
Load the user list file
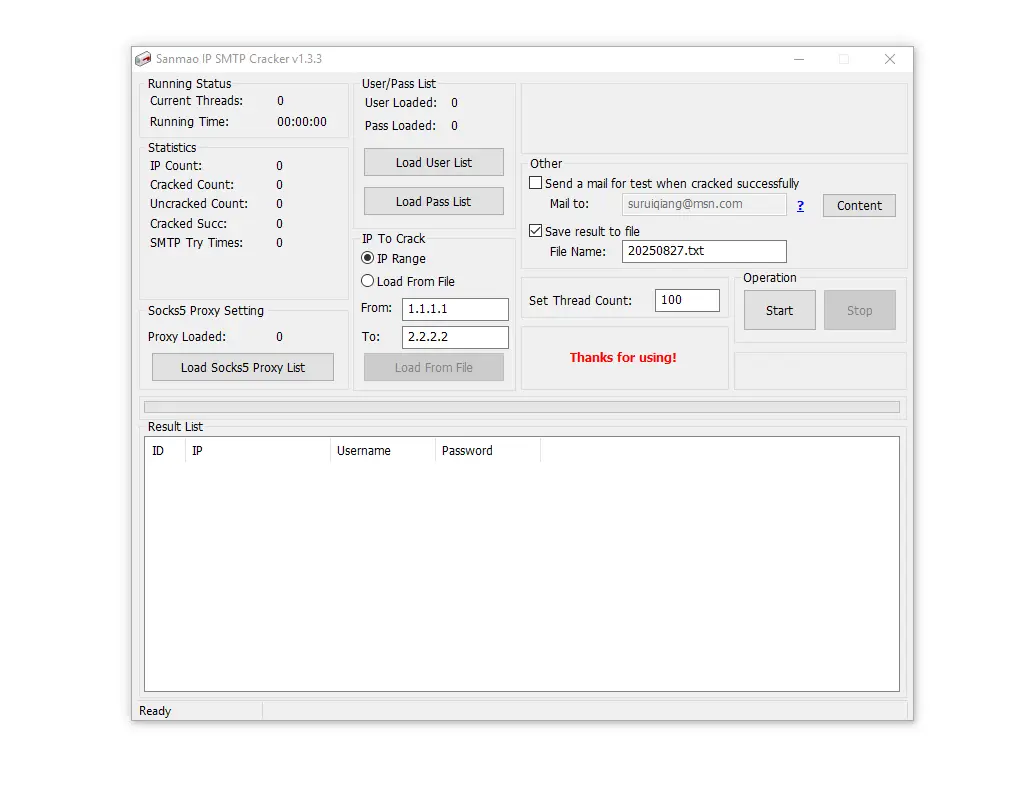click(x=433, y=162)
